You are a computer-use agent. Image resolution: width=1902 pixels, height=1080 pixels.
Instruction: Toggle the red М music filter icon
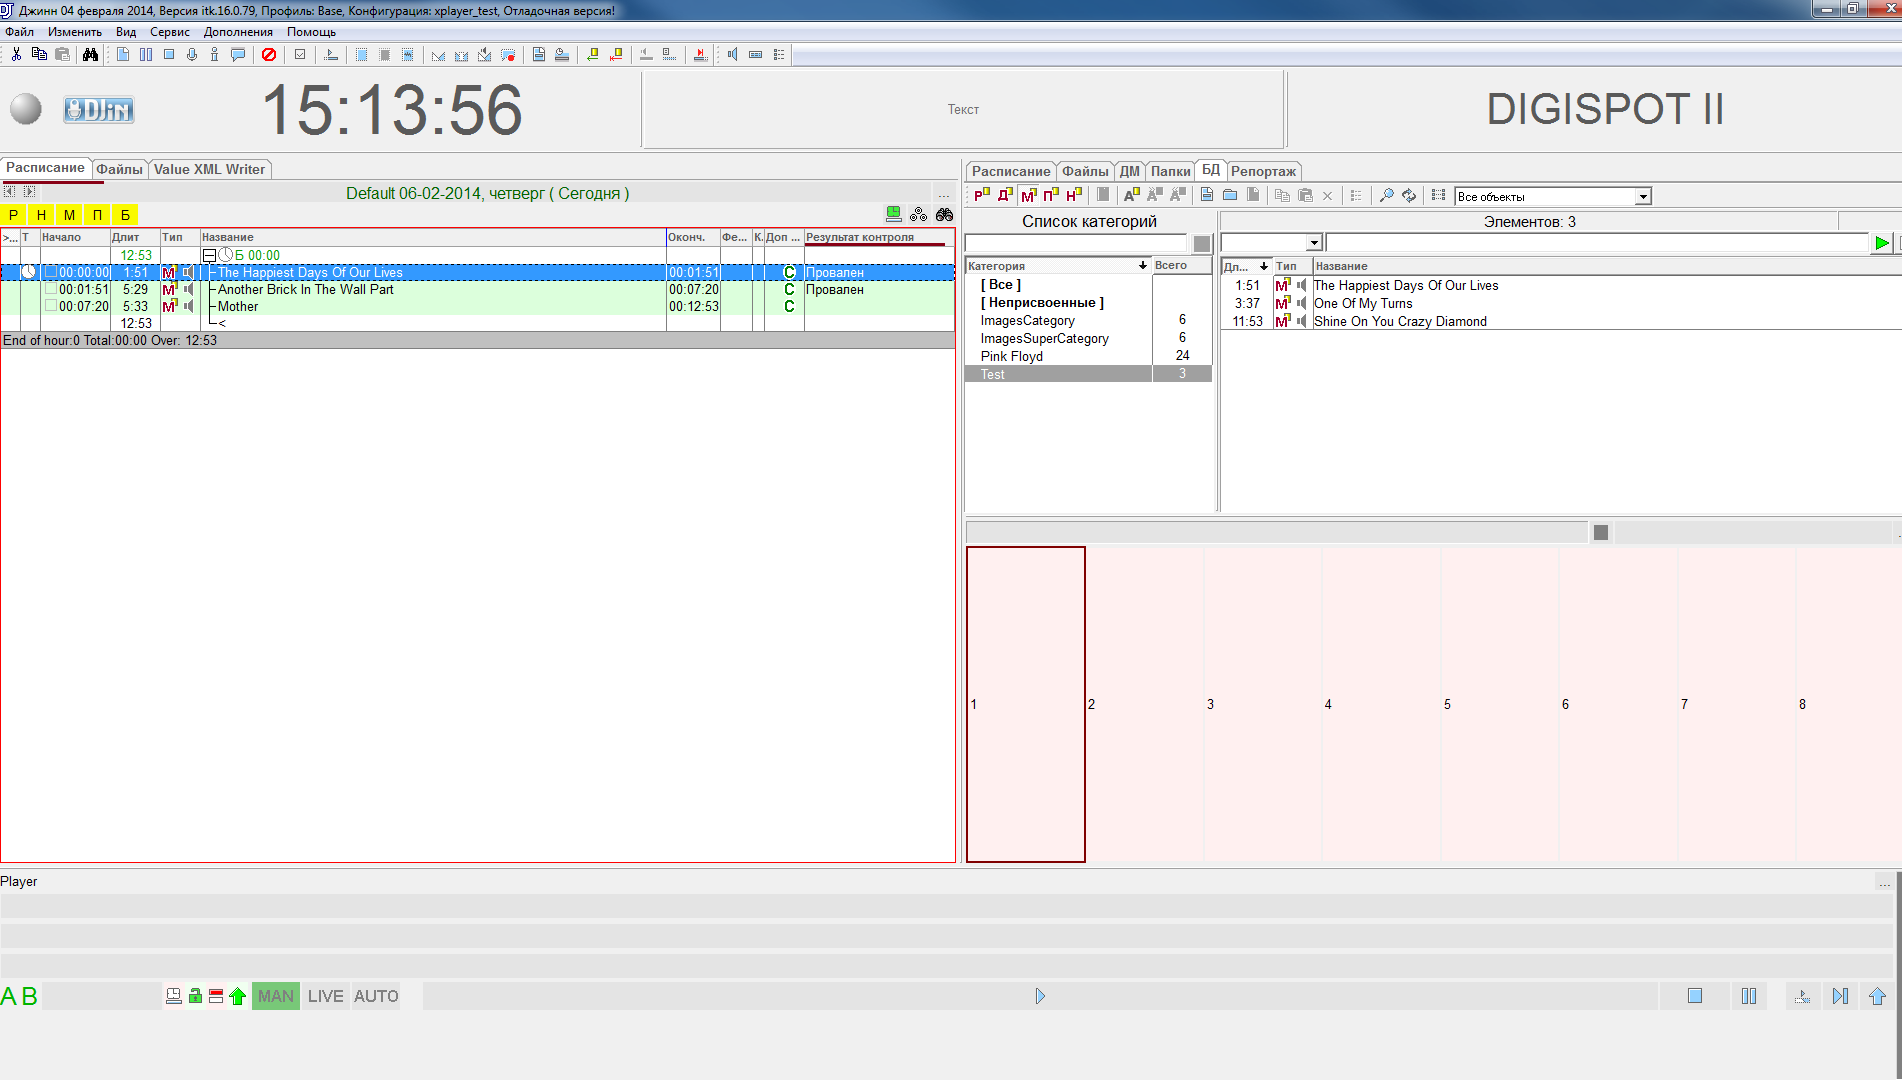[x=1028, y=195]
